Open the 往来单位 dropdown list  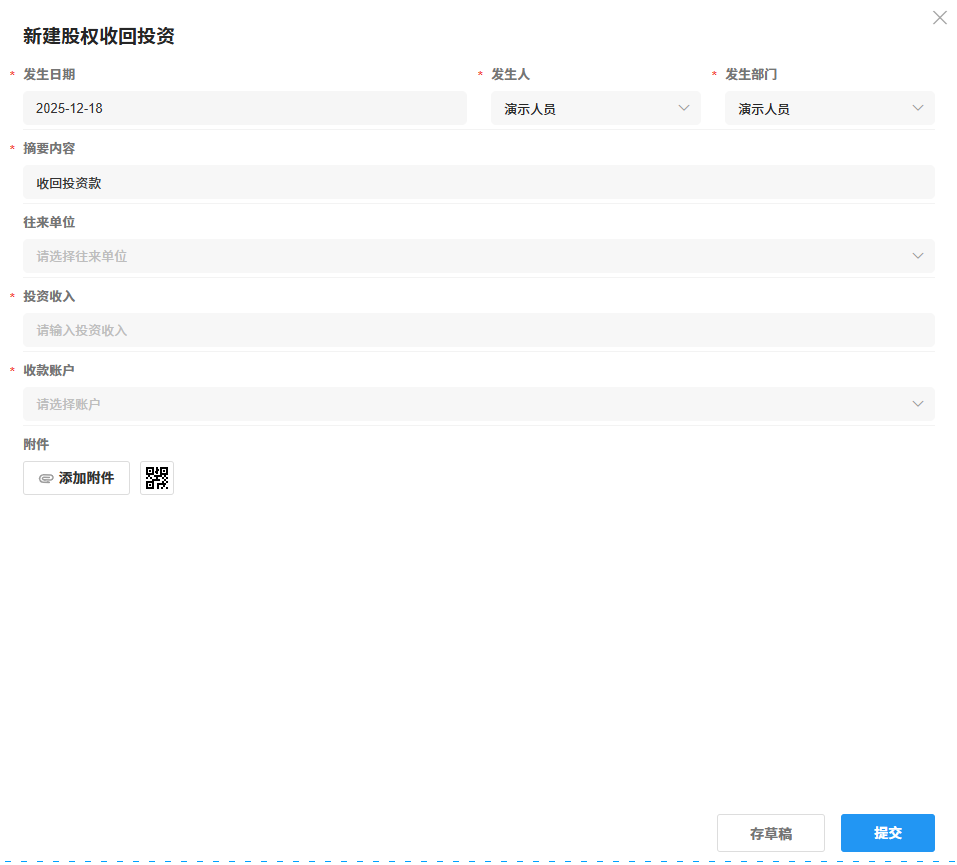478,255
